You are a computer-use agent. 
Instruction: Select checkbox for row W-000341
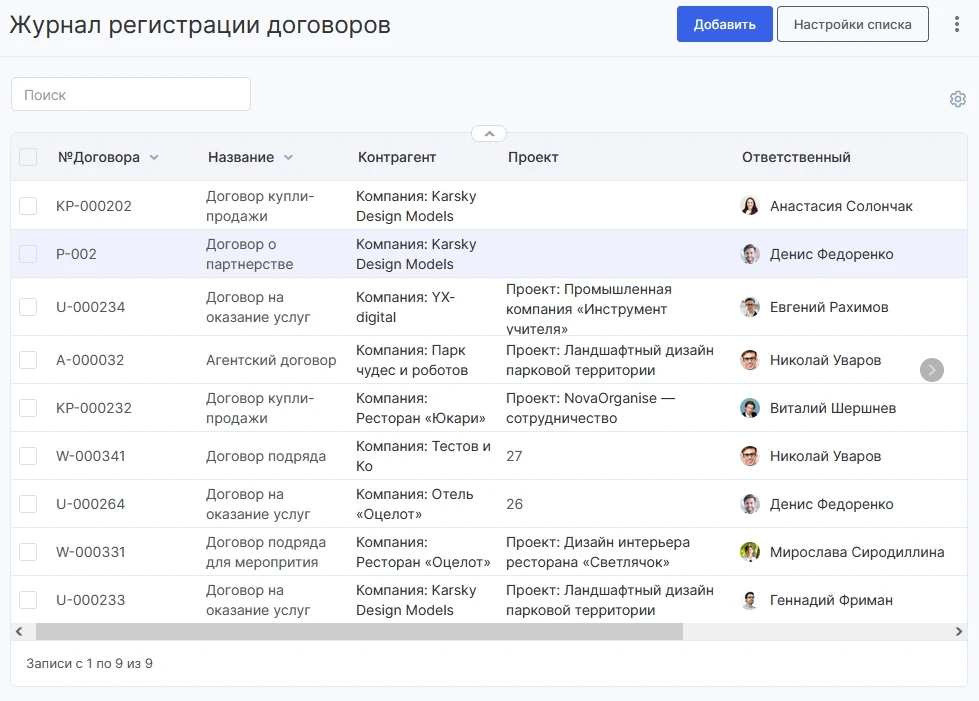[28, 456]
